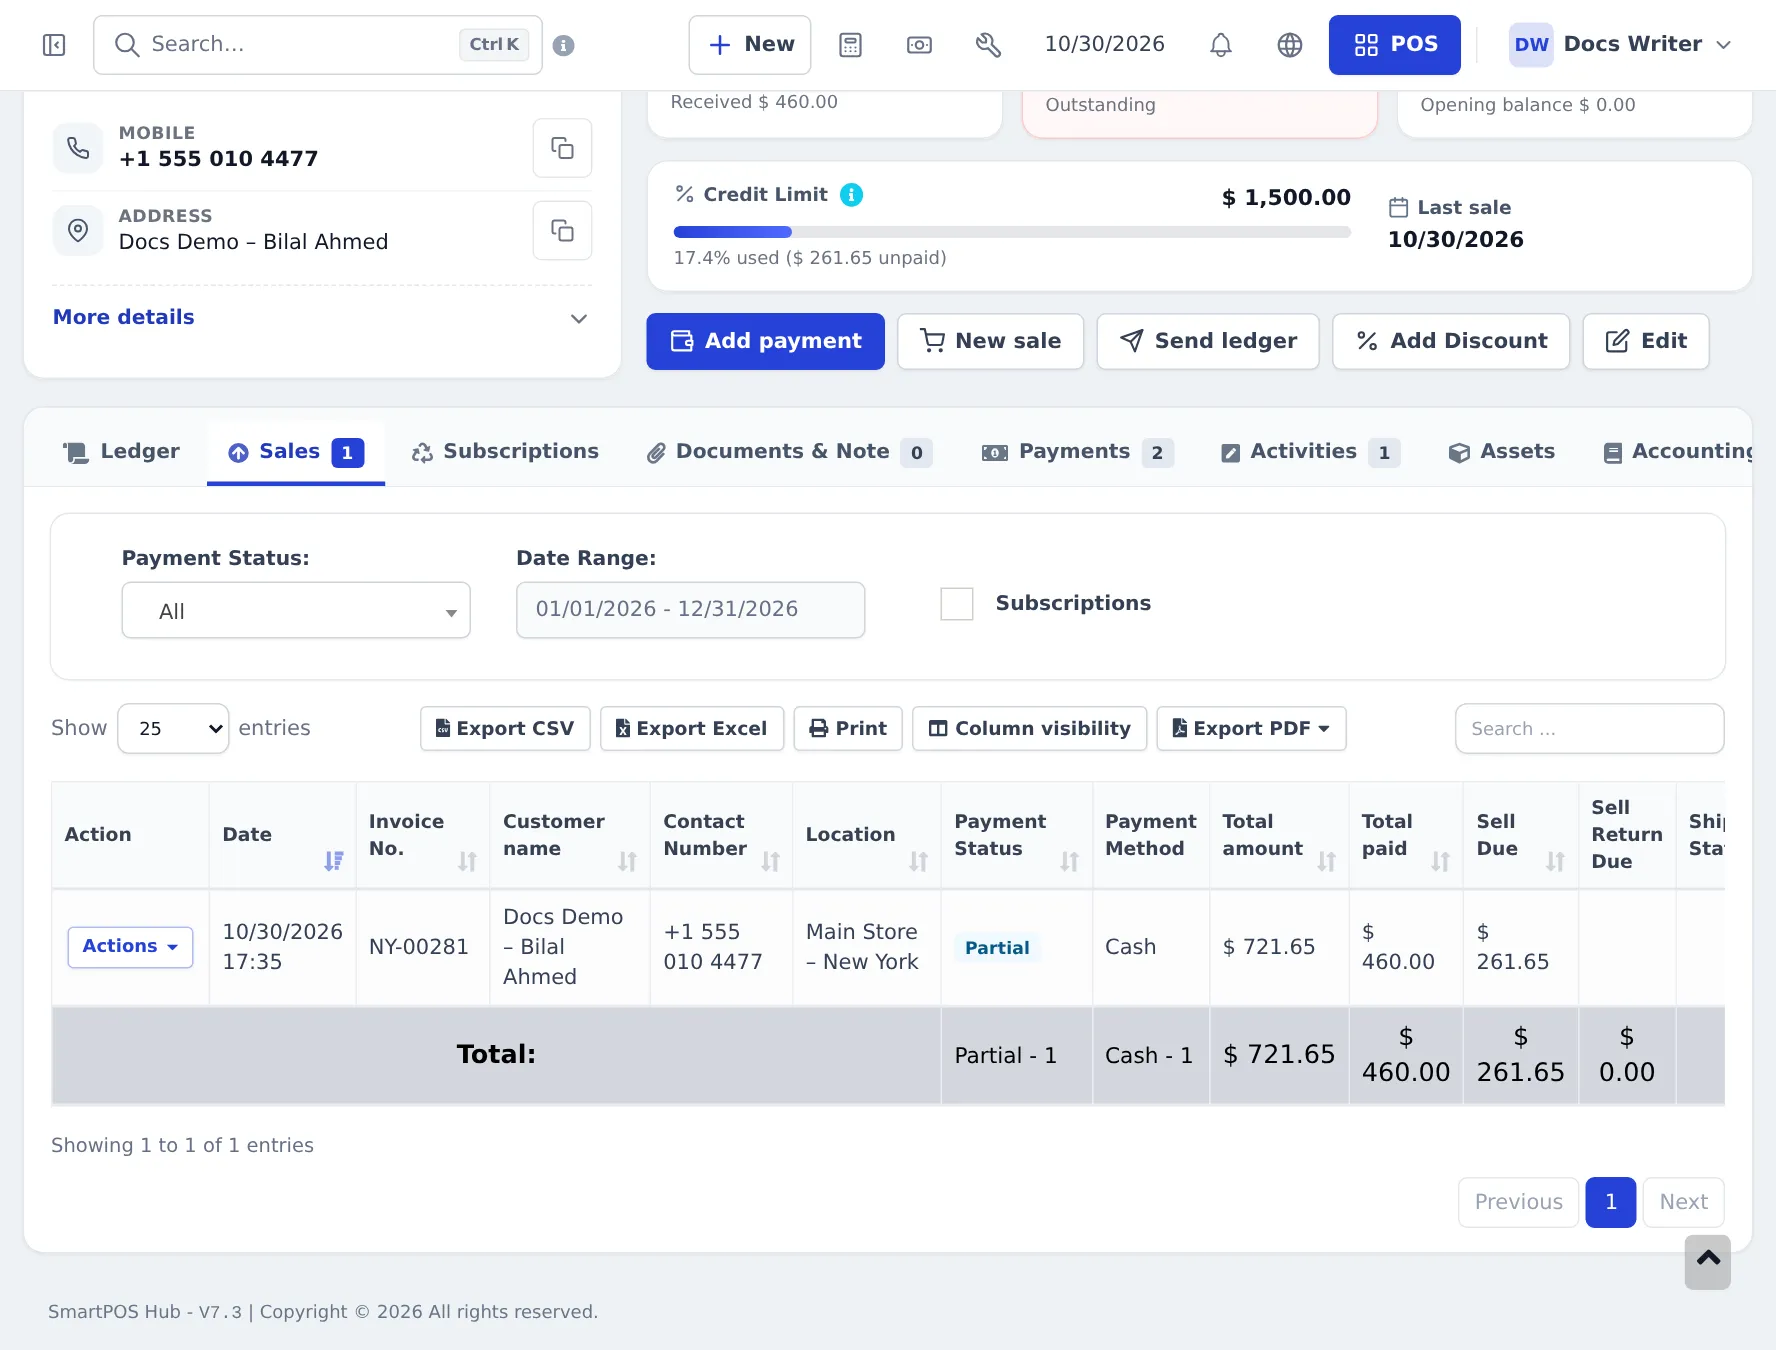Switch to the Ledger tab
This screenshot has height=1350, width=1776.
point(121,452)
